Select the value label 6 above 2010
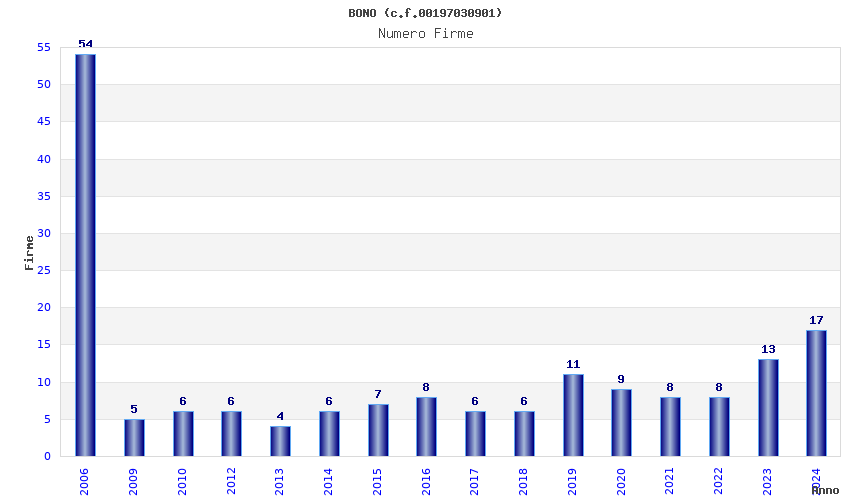Screen dimensions: 850x500 point(183,401)
